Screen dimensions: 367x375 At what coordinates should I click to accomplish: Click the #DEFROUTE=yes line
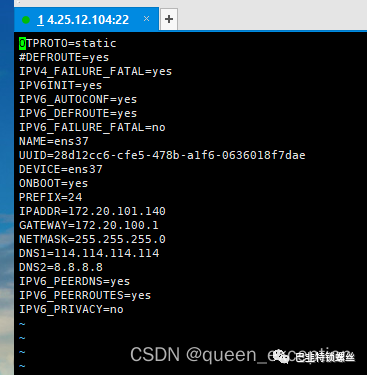pyautogui.click(x=64, y=57)
